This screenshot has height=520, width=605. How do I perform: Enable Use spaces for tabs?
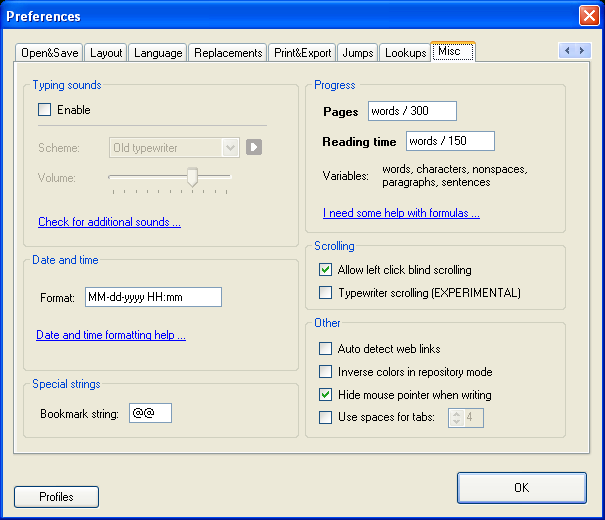325,417
